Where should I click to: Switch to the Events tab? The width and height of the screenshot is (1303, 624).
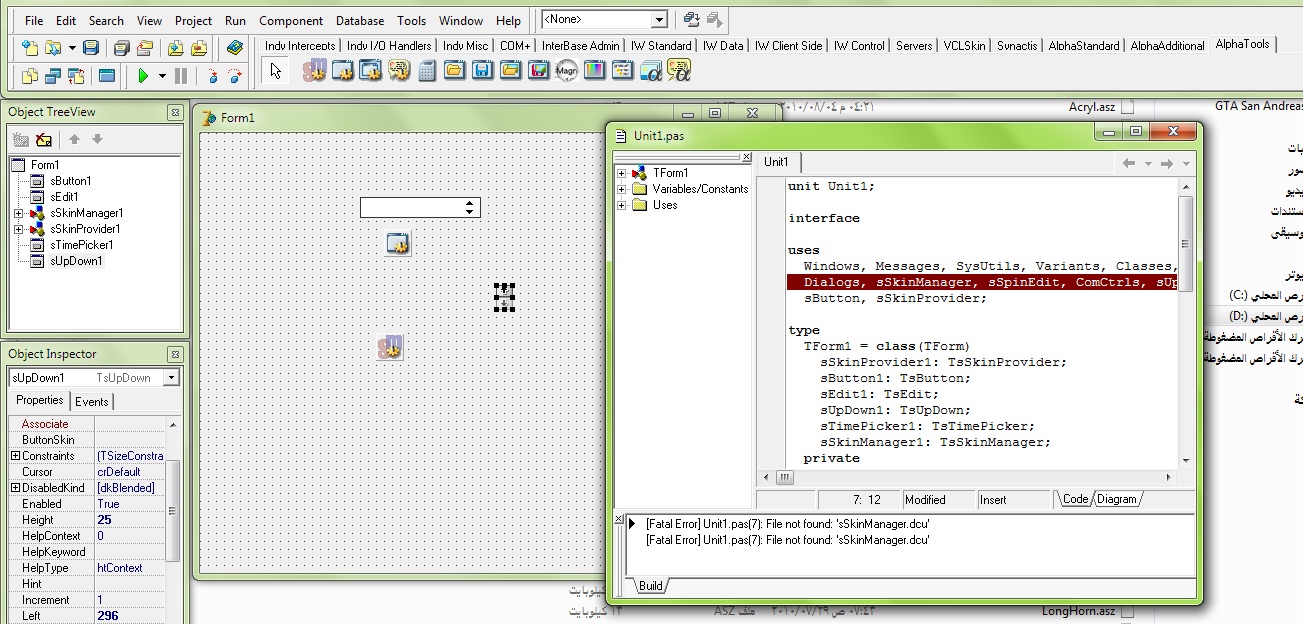click(92, 401)
